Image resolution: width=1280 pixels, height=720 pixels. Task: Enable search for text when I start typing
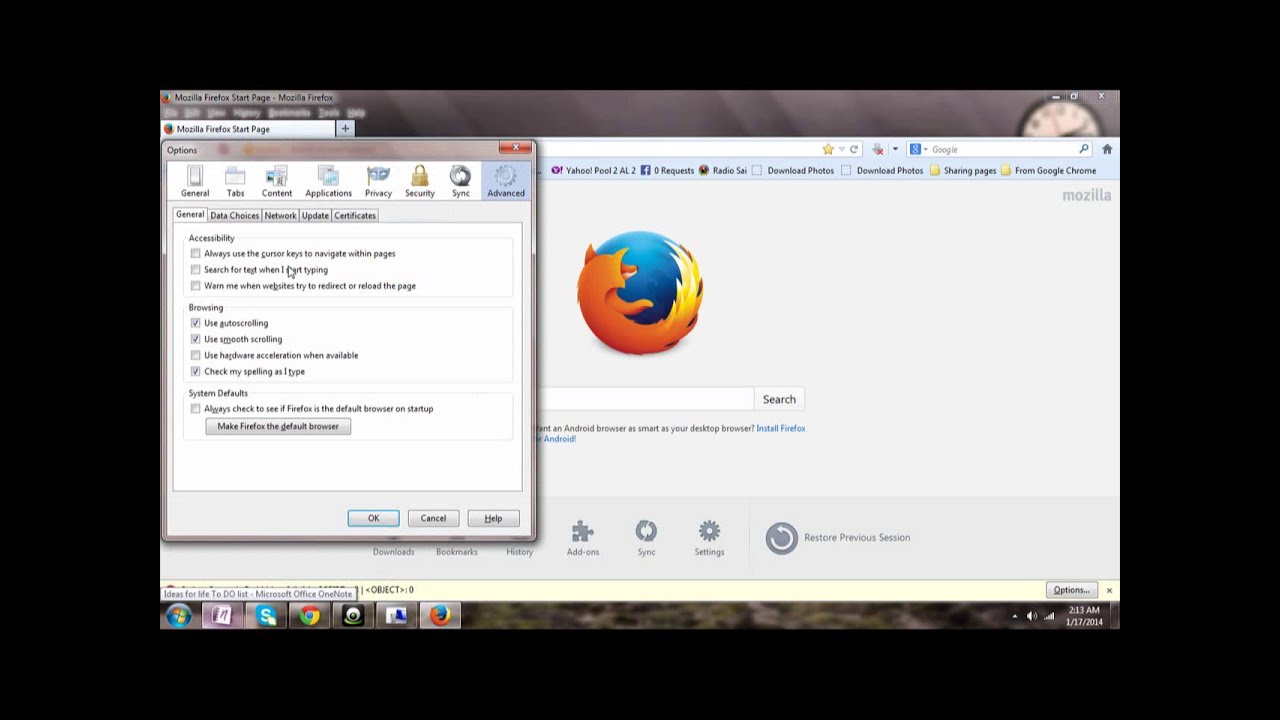click(195, 270)
